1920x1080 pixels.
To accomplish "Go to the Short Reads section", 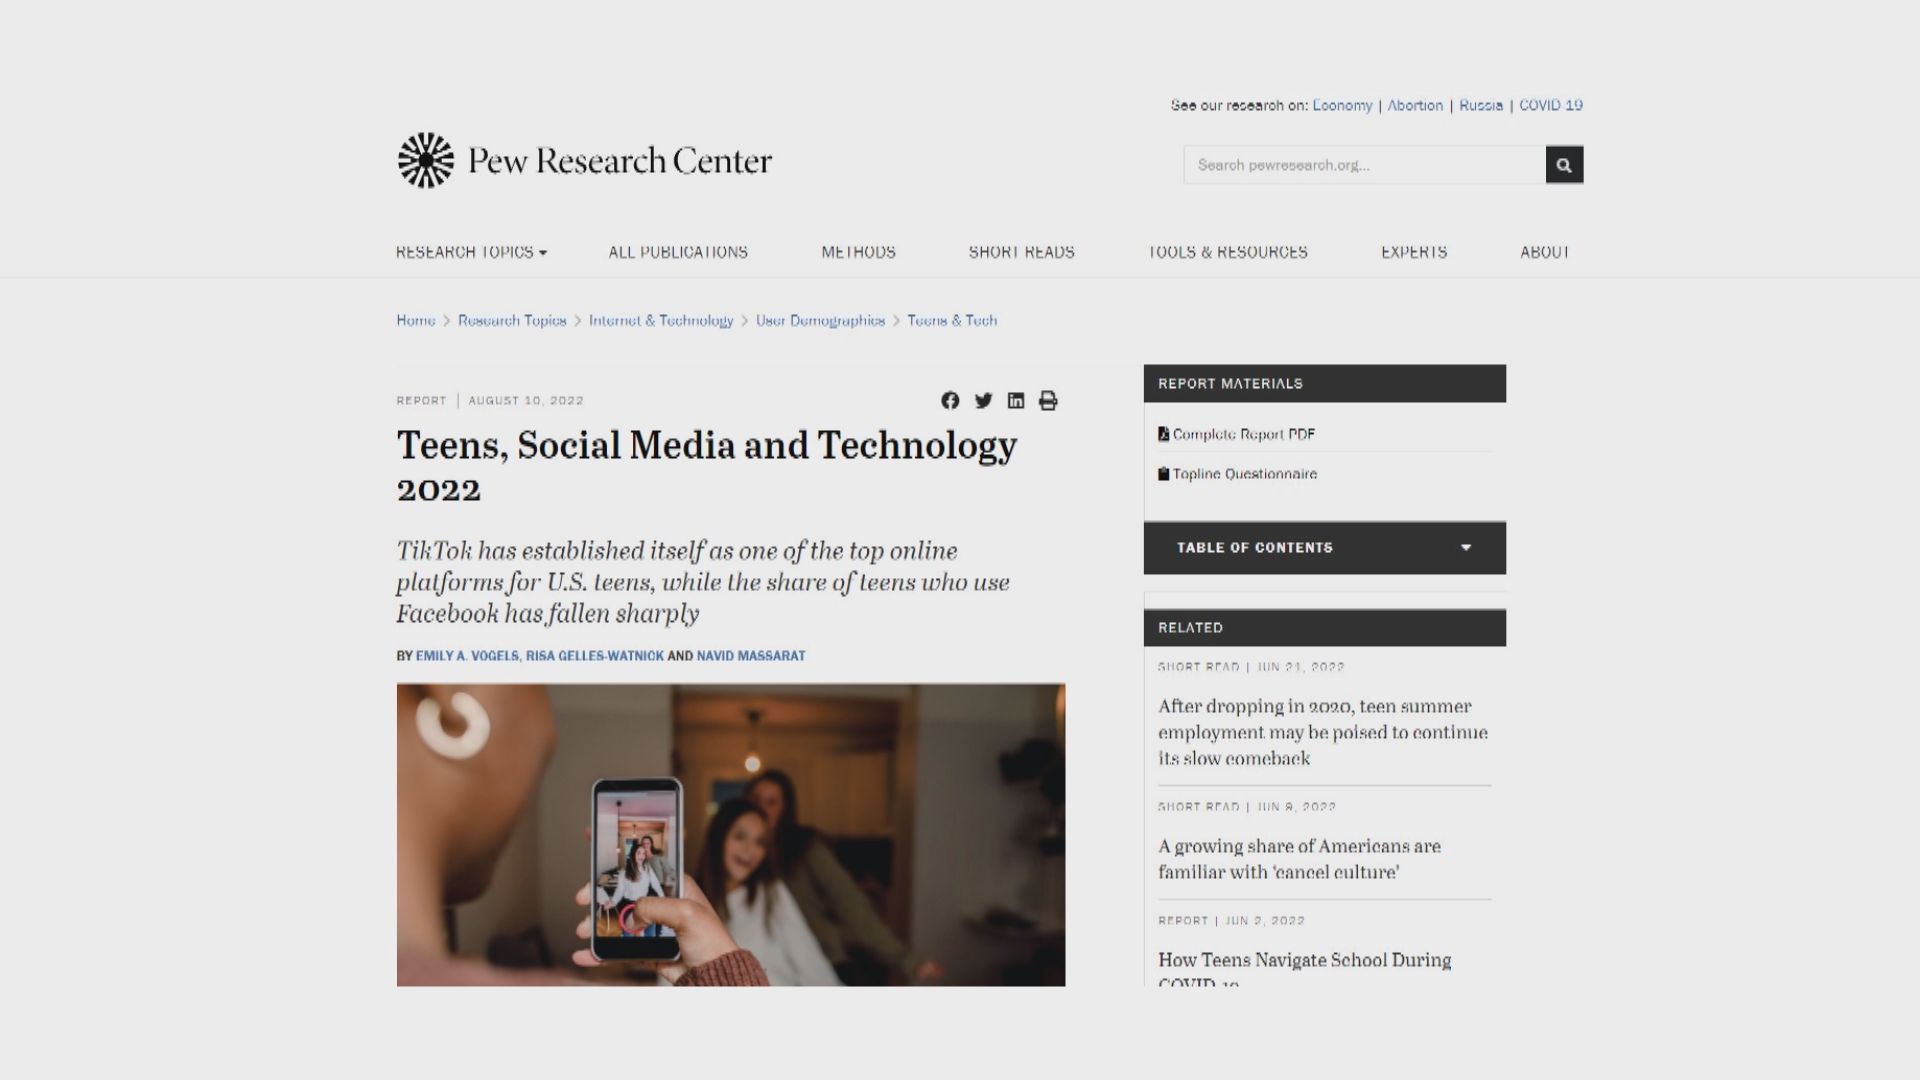I will point(1021,252).
